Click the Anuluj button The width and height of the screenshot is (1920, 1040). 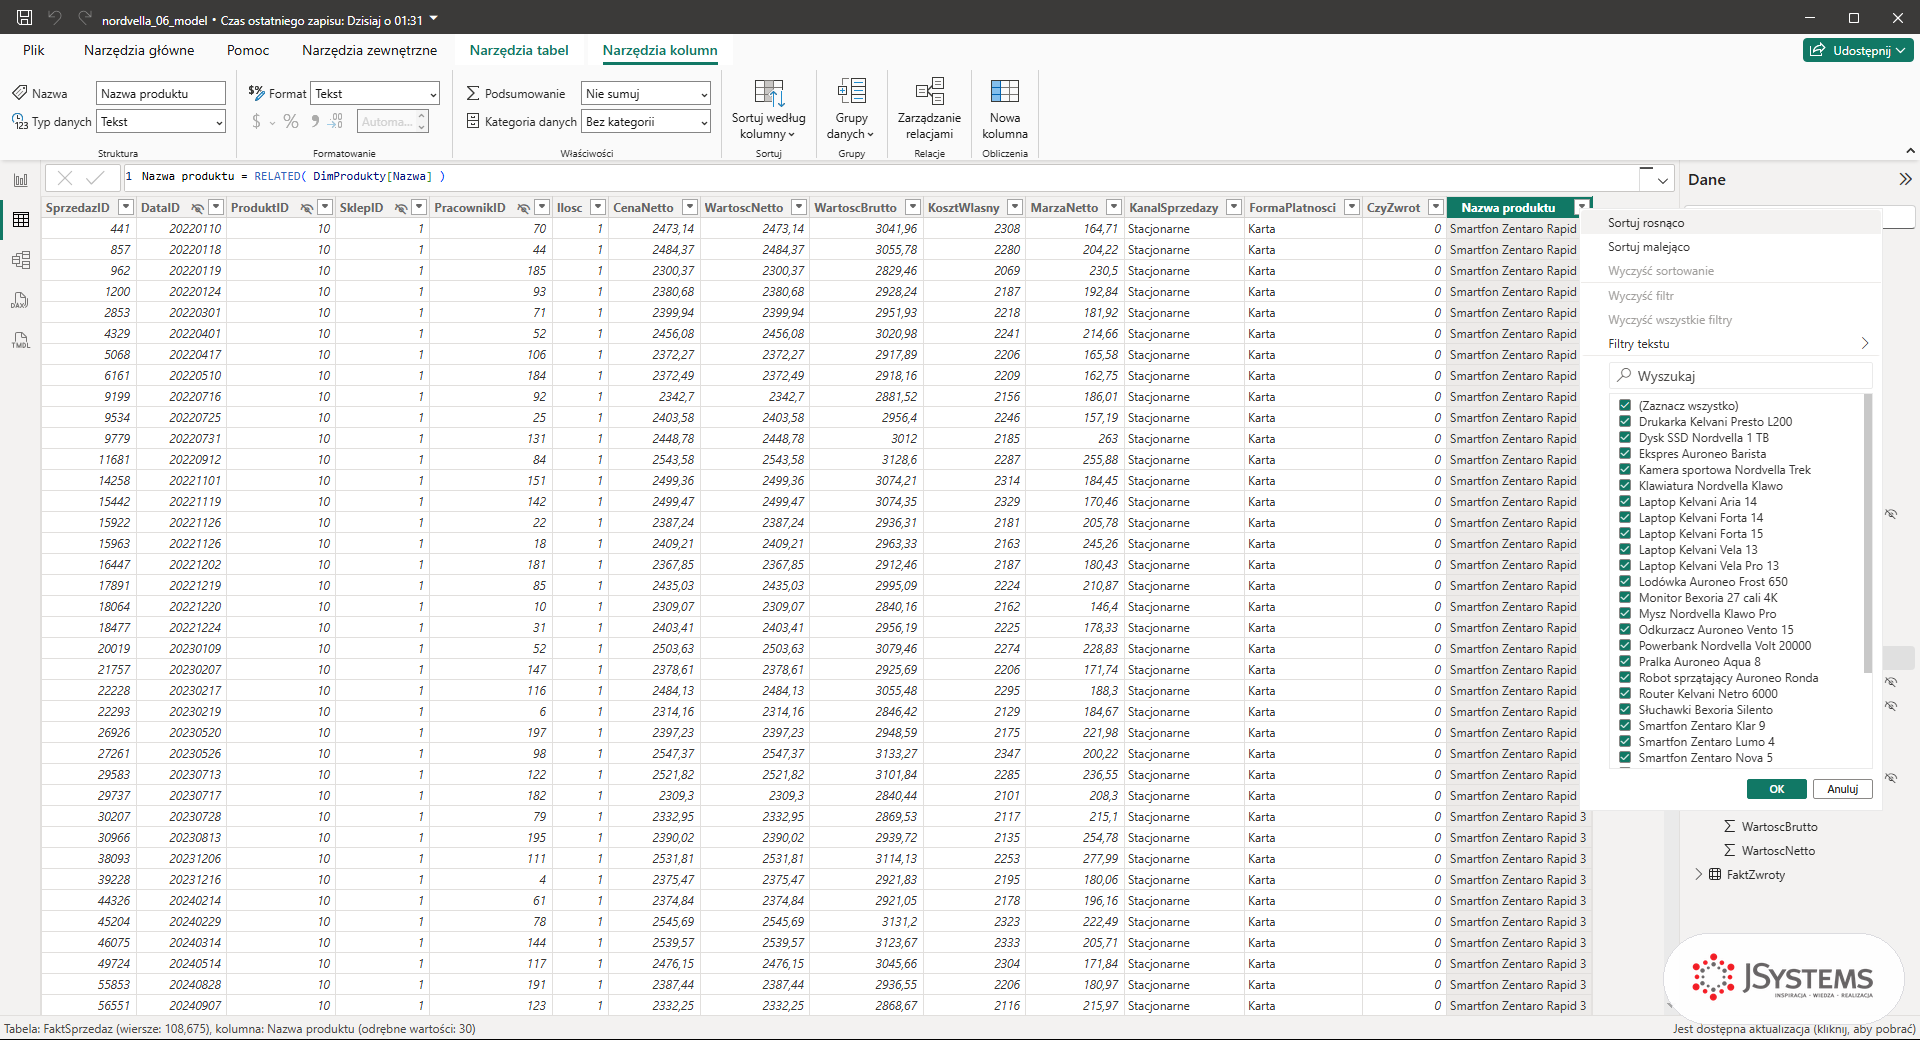1843,789
